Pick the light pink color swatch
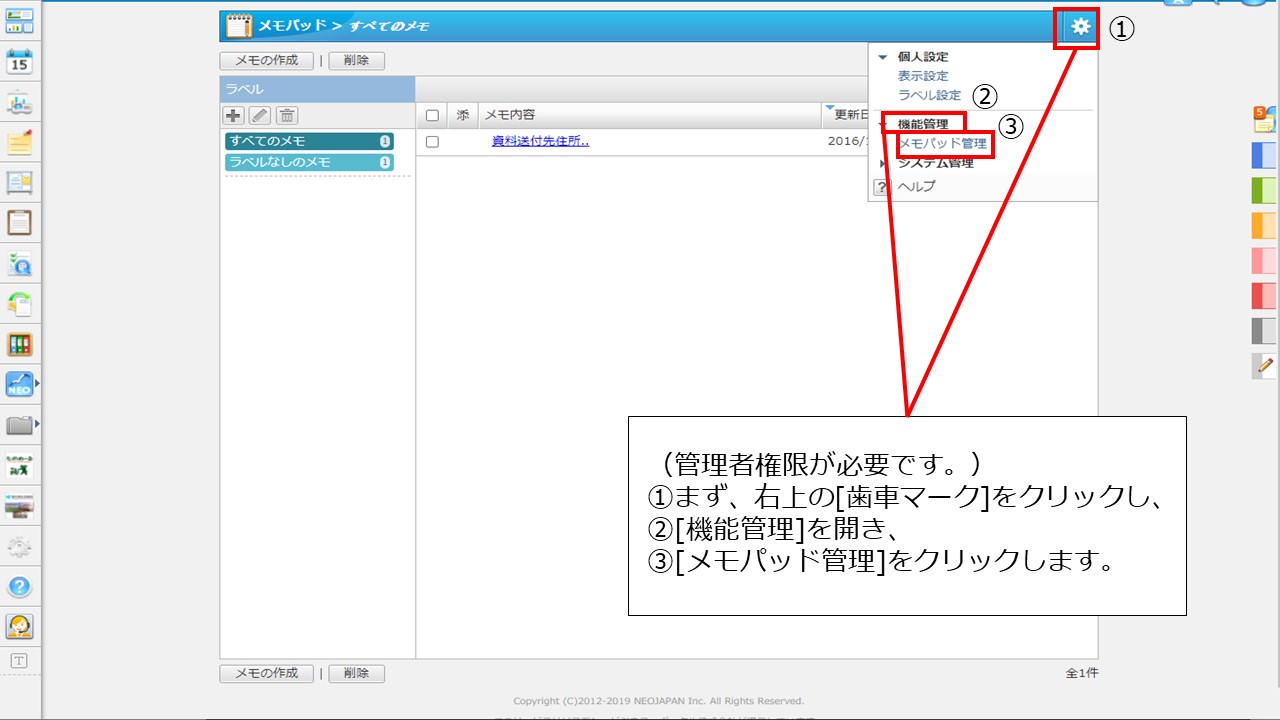1280x720 pixels. point(1264,260)
